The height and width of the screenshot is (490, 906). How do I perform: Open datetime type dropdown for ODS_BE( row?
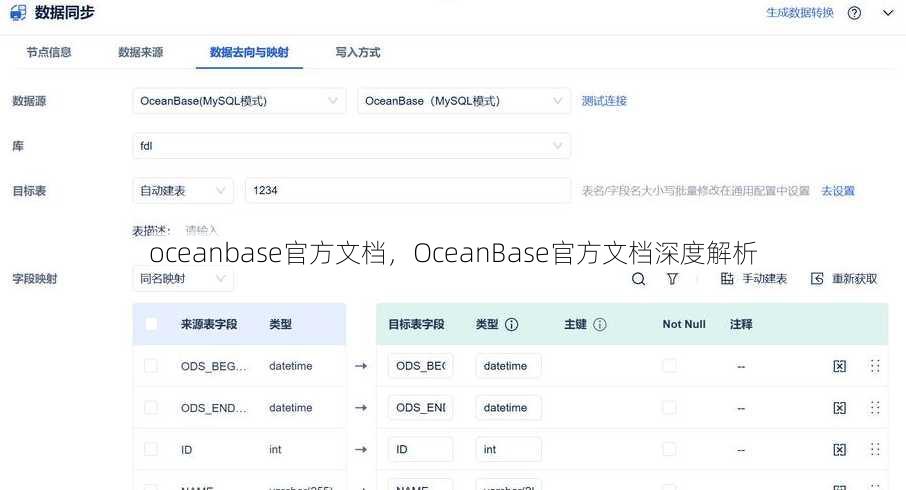pos(508,366)
